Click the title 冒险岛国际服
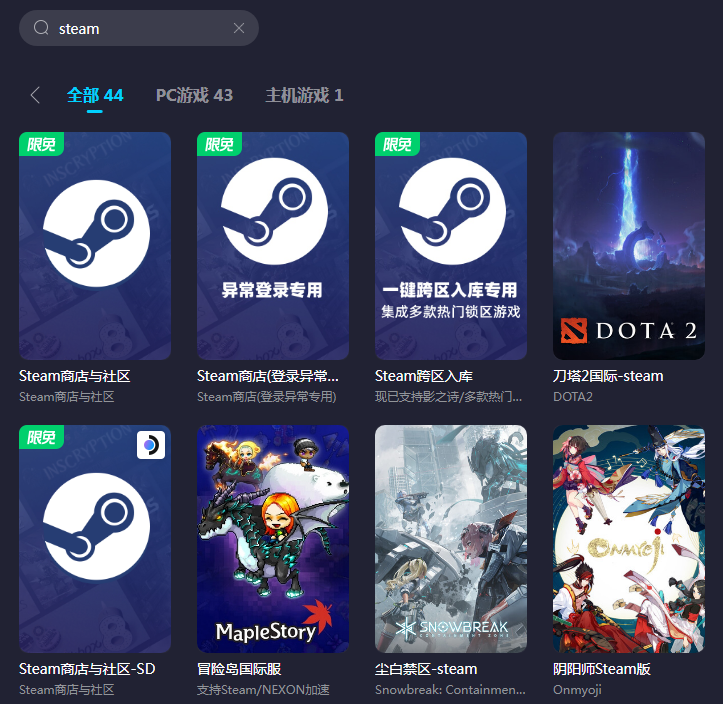This screenshot has width=723, height=704. click(x=239, y=669)
